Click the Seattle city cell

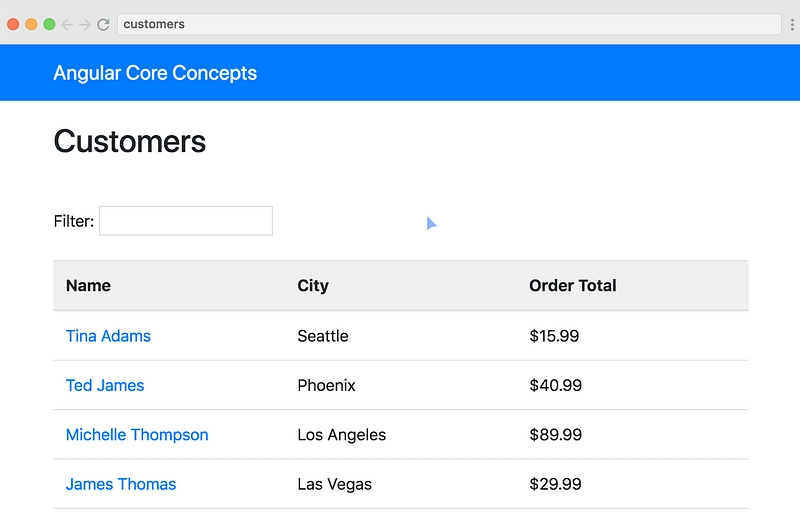coord(323,336)
